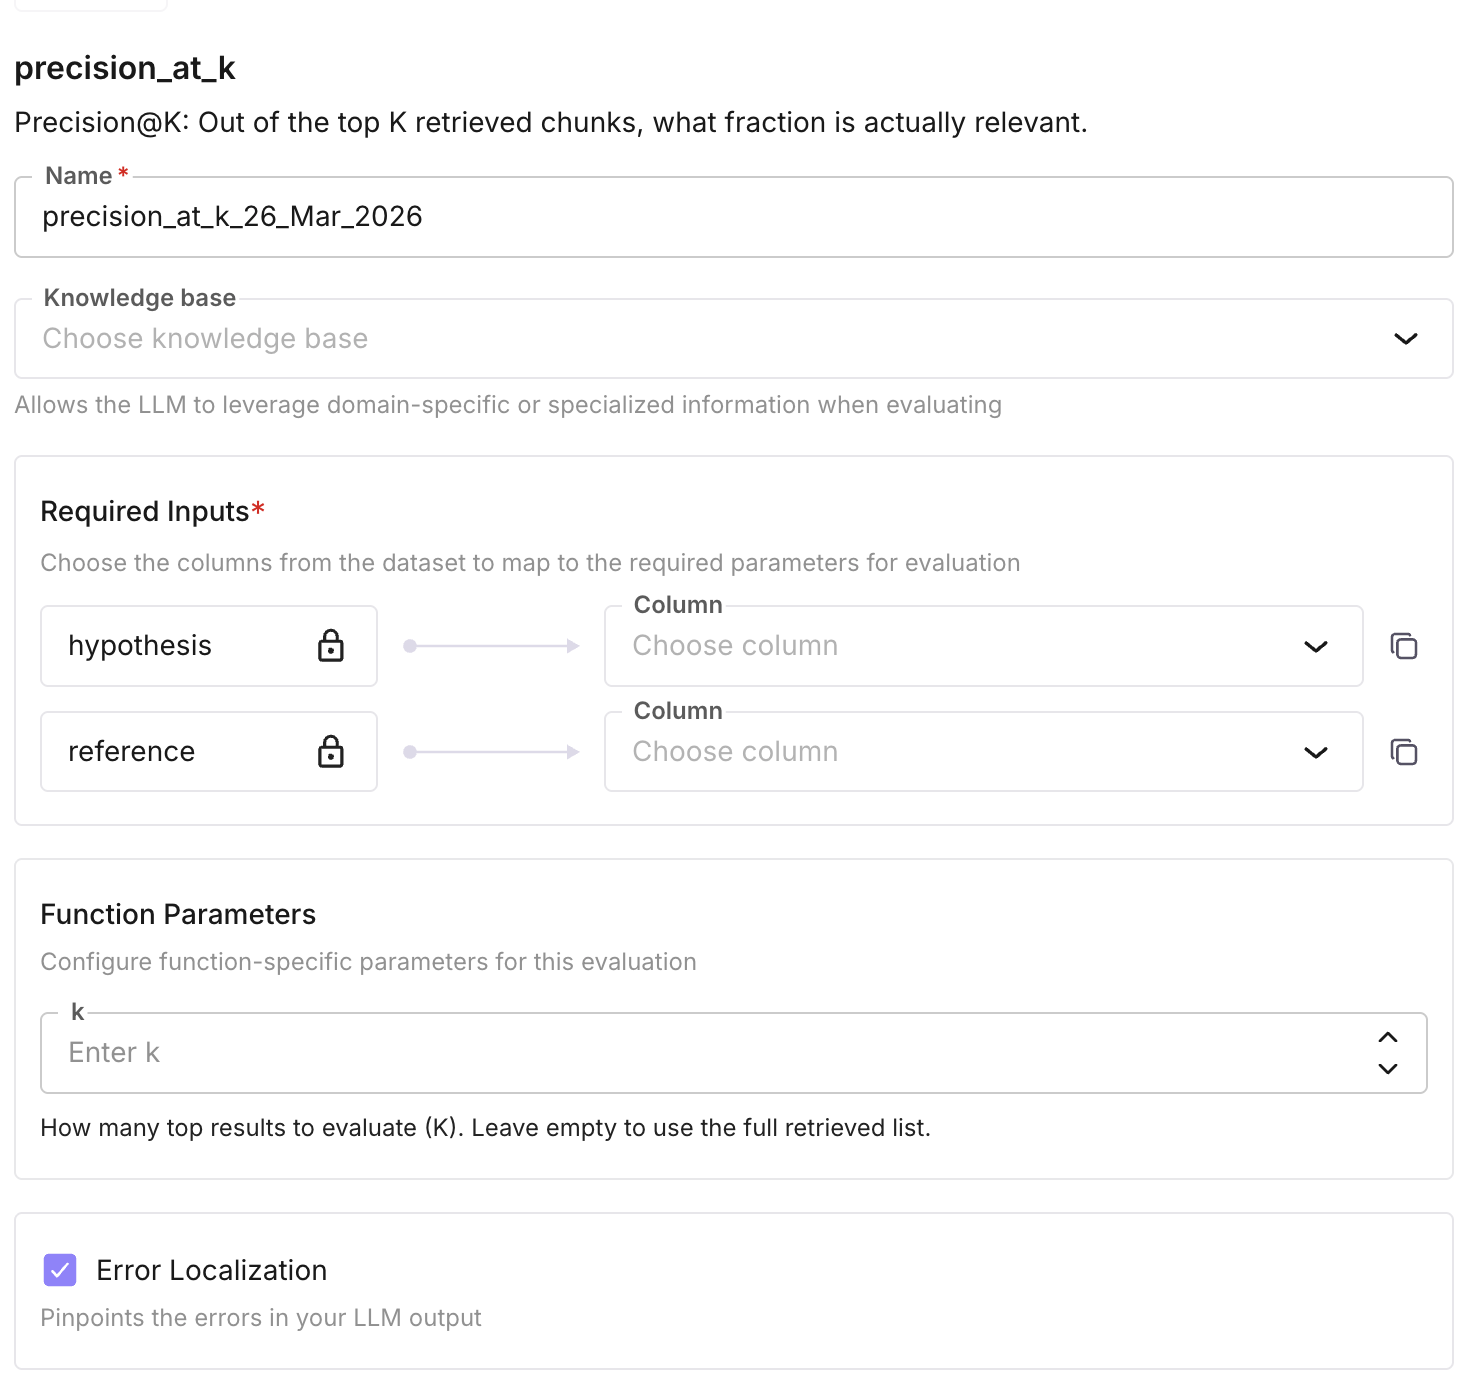Click the partially visible button at top left
This screenshot has height=1398, width=1478.
point(88,4)
